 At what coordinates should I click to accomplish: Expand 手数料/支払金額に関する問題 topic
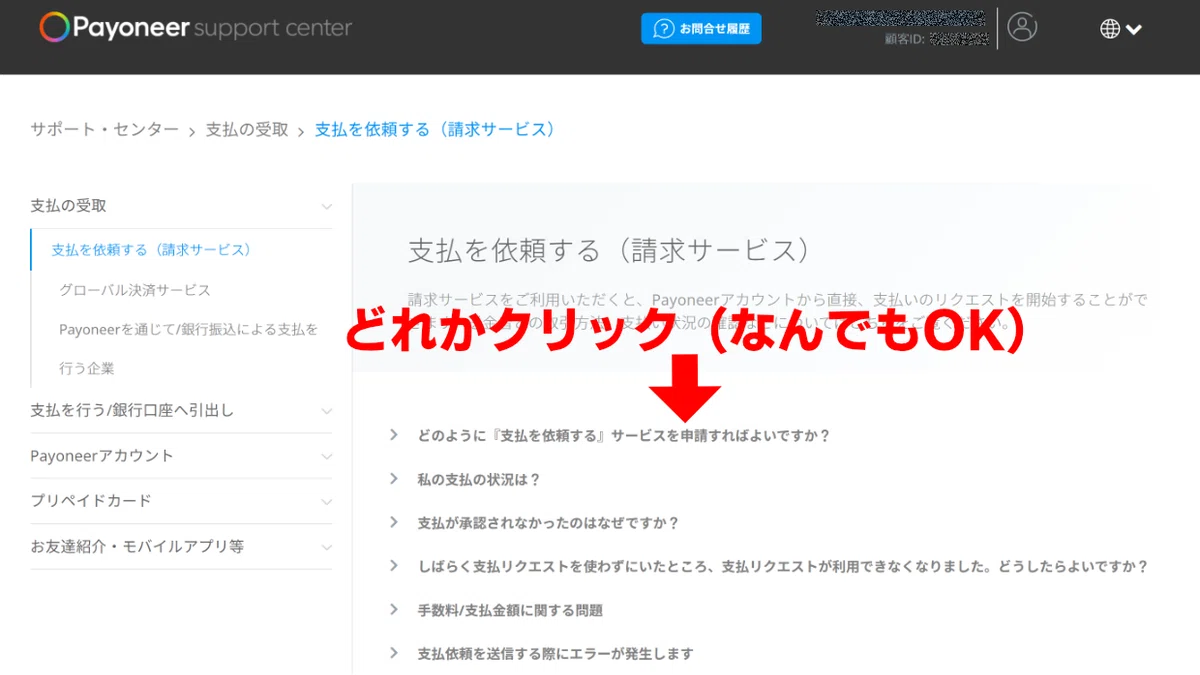(496, 610)
